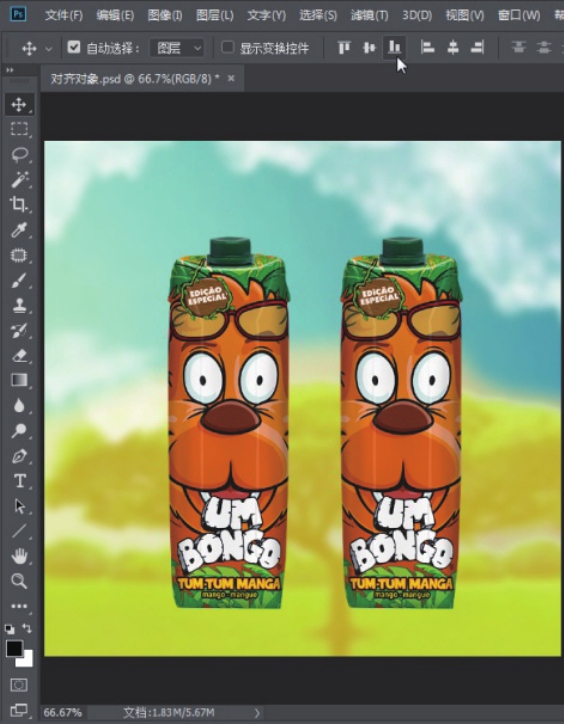Select the Brush tool
The height and width of the screenshot is (725, 564).
(x=19, y=280)
